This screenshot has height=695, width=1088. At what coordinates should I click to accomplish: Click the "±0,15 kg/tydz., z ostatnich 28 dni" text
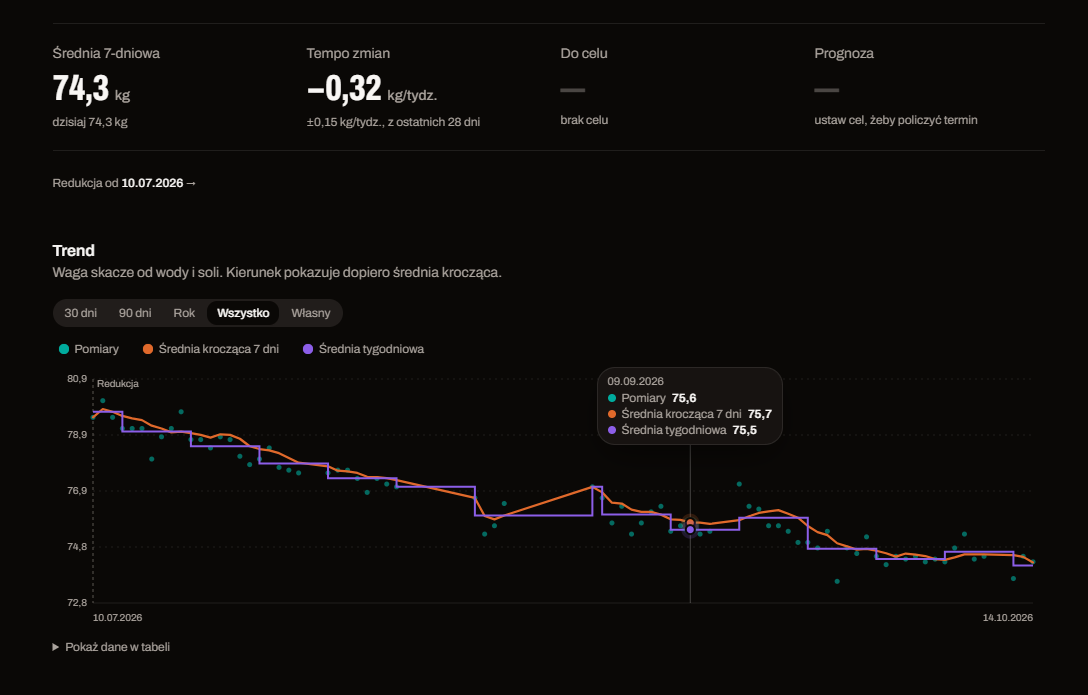point(393,122)
